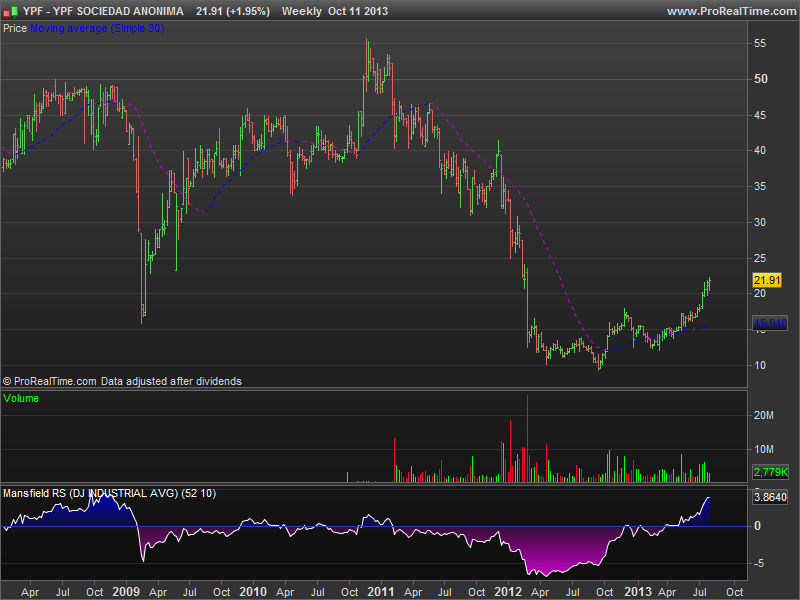The width and height of the screenshot is (800, 600).
Task: Click the Price panel label
Action: point(15,29)
